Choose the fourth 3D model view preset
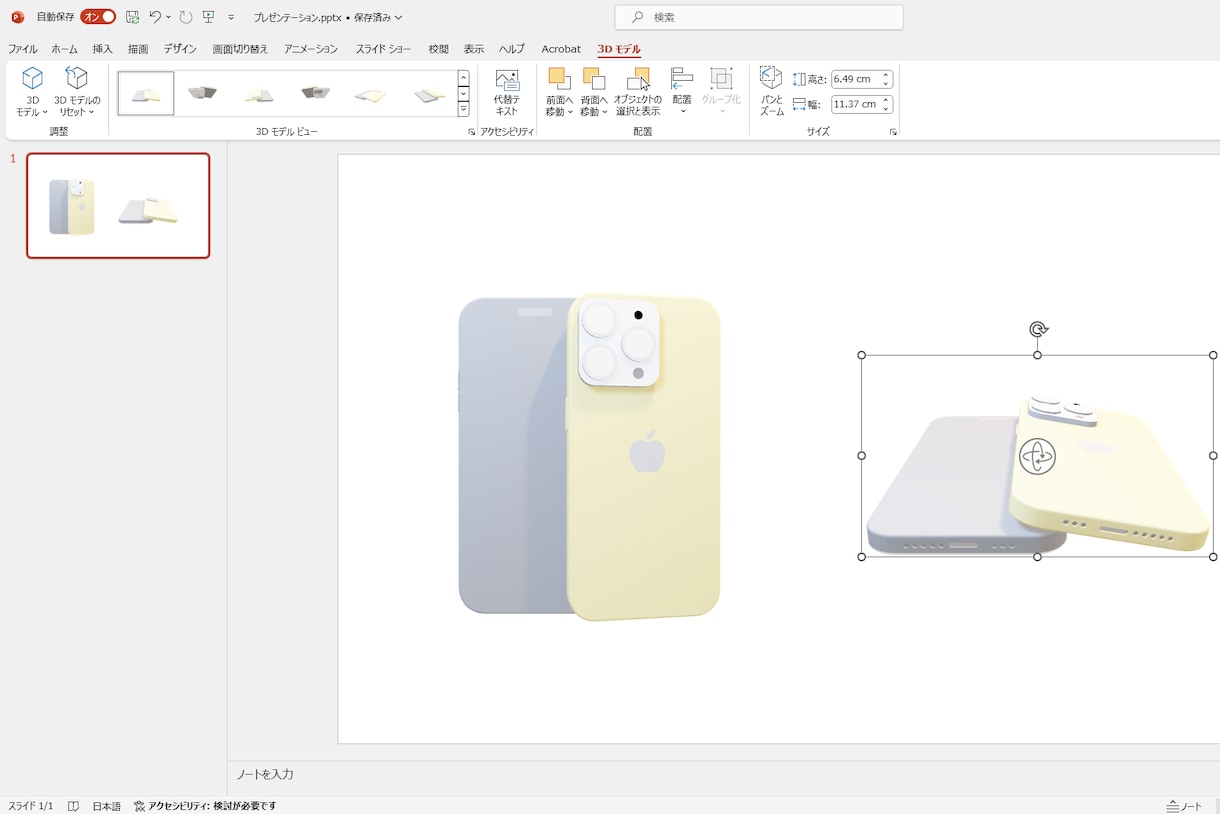Screen dimensions: 1220x814 pos(316,93)
